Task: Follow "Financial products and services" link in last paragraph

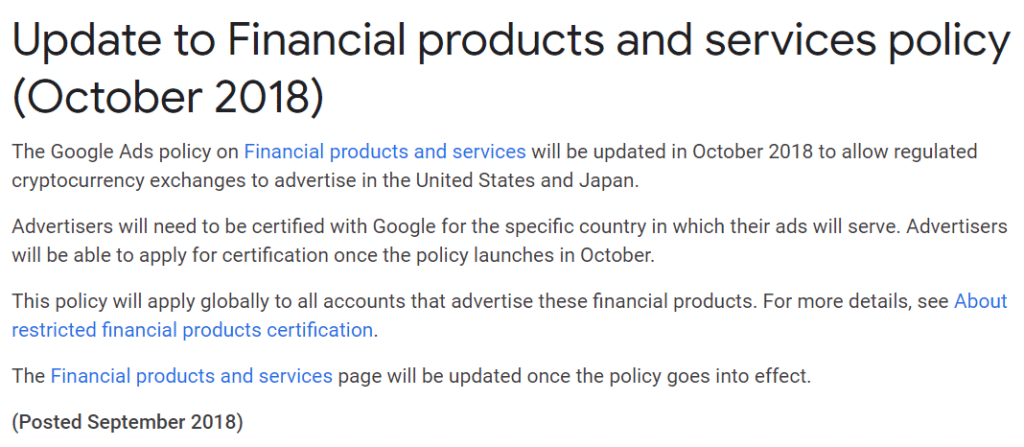Action: (x=191, y=376)
